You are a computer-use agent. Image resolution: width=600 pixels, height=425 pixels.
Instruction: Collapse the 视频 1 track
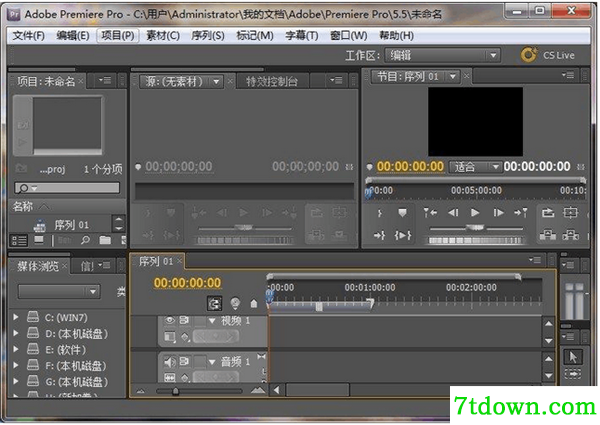coord(212,321)
